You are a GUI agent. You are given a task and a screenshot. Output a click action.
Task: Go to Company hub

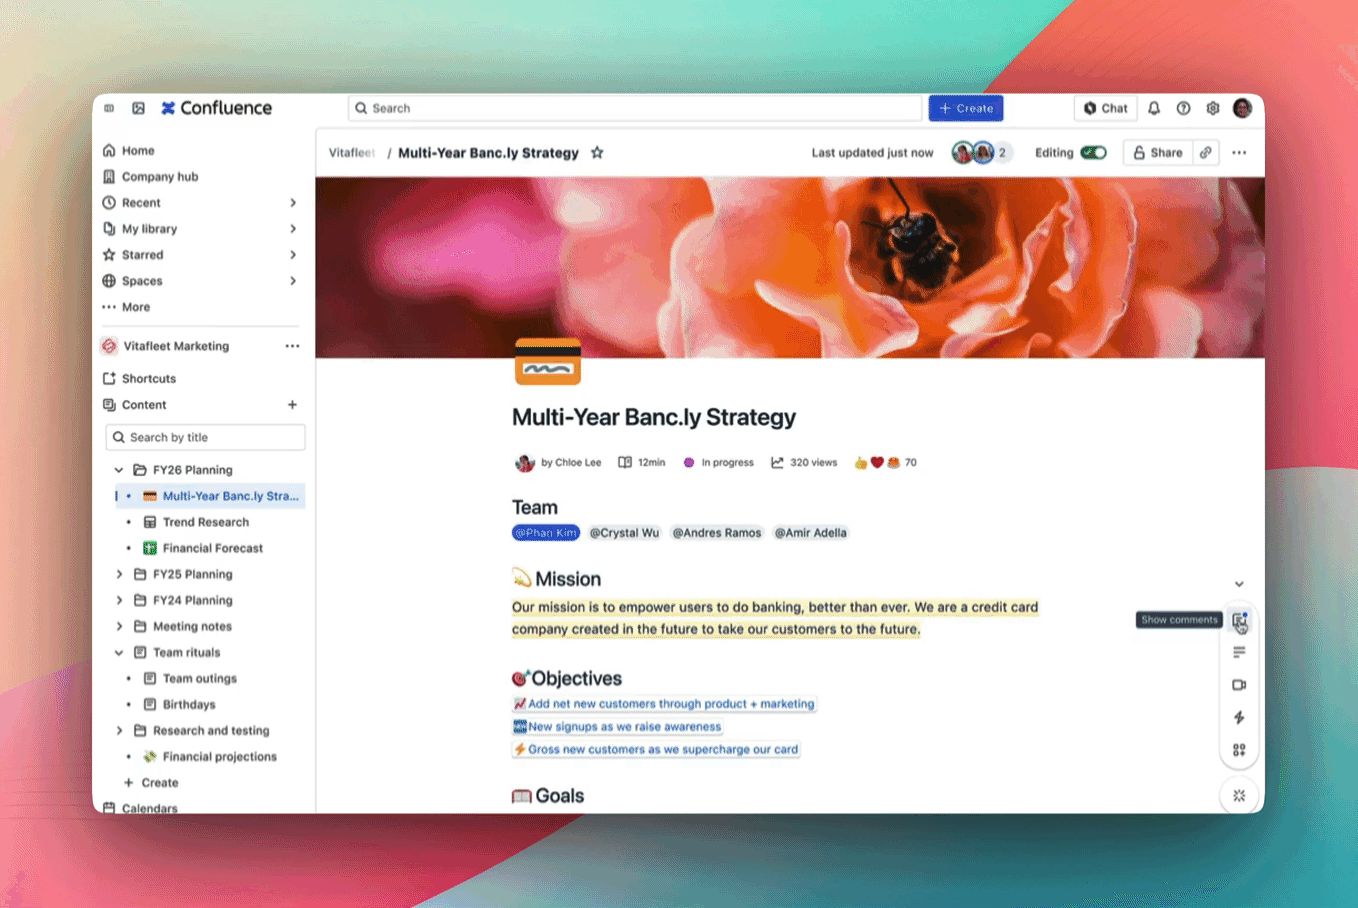tap(160, 177)
